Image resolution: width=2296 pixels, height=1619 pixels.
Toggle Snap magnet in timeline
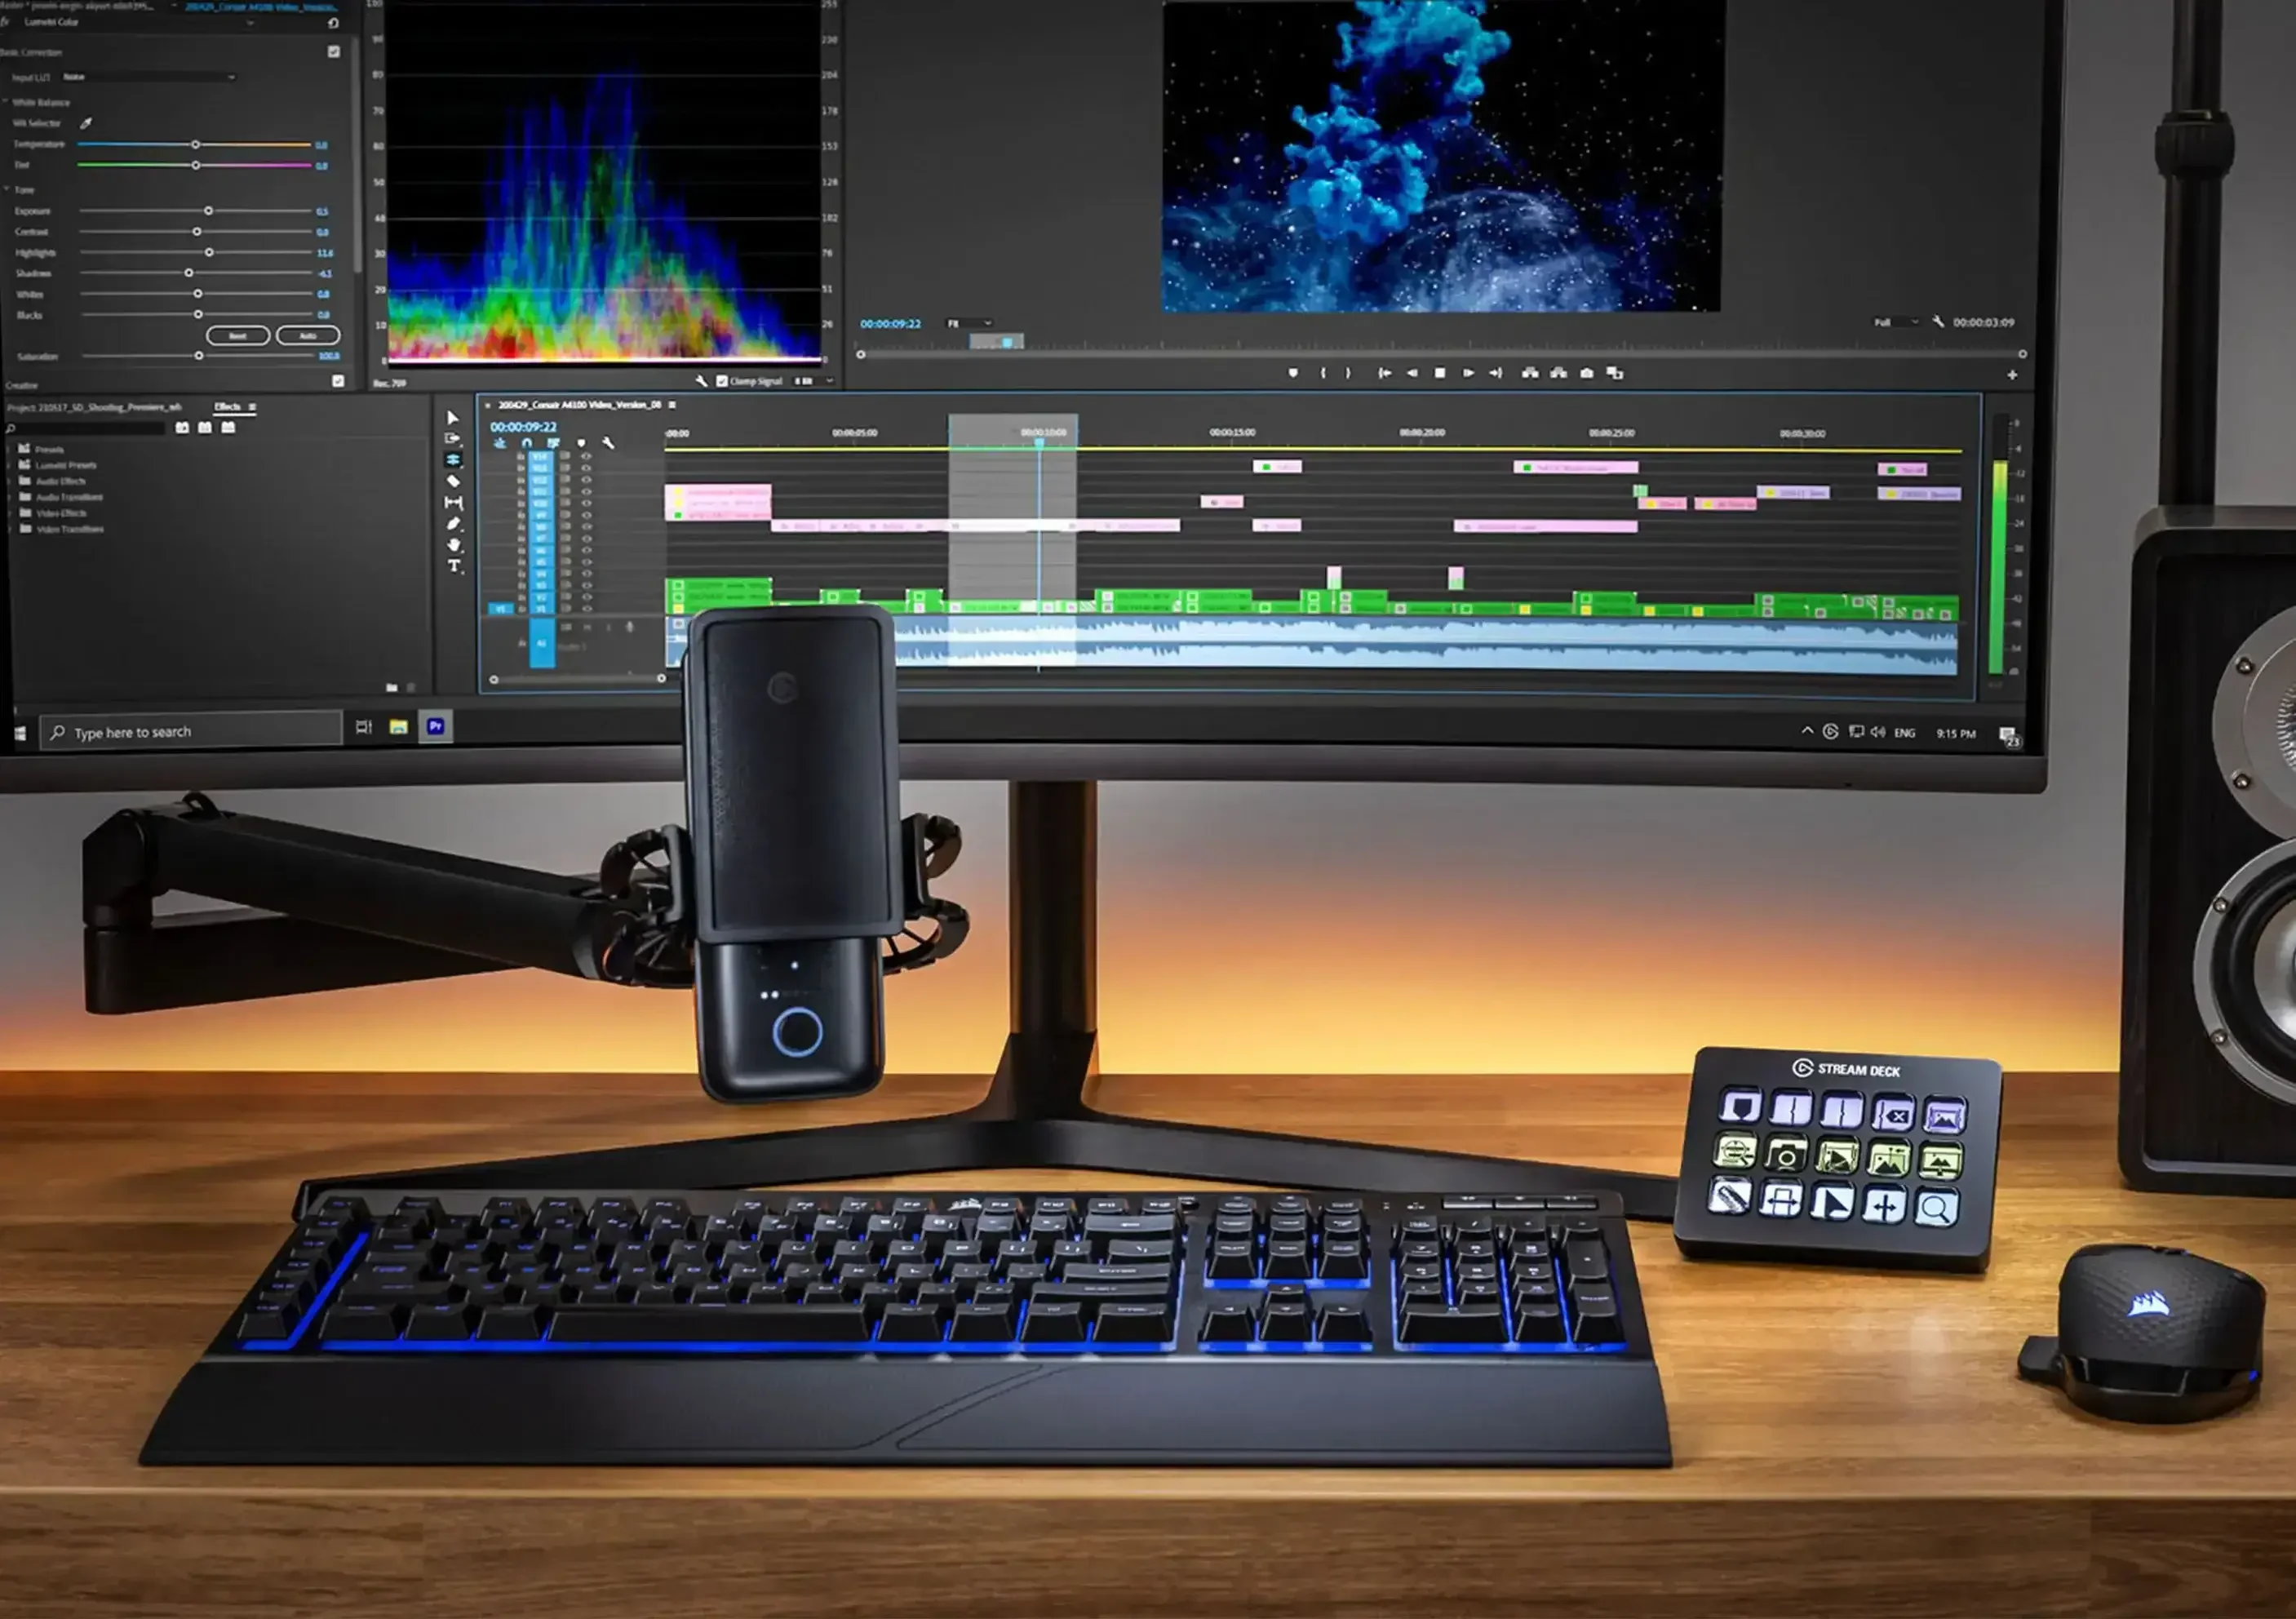click(x=527, y=442)
